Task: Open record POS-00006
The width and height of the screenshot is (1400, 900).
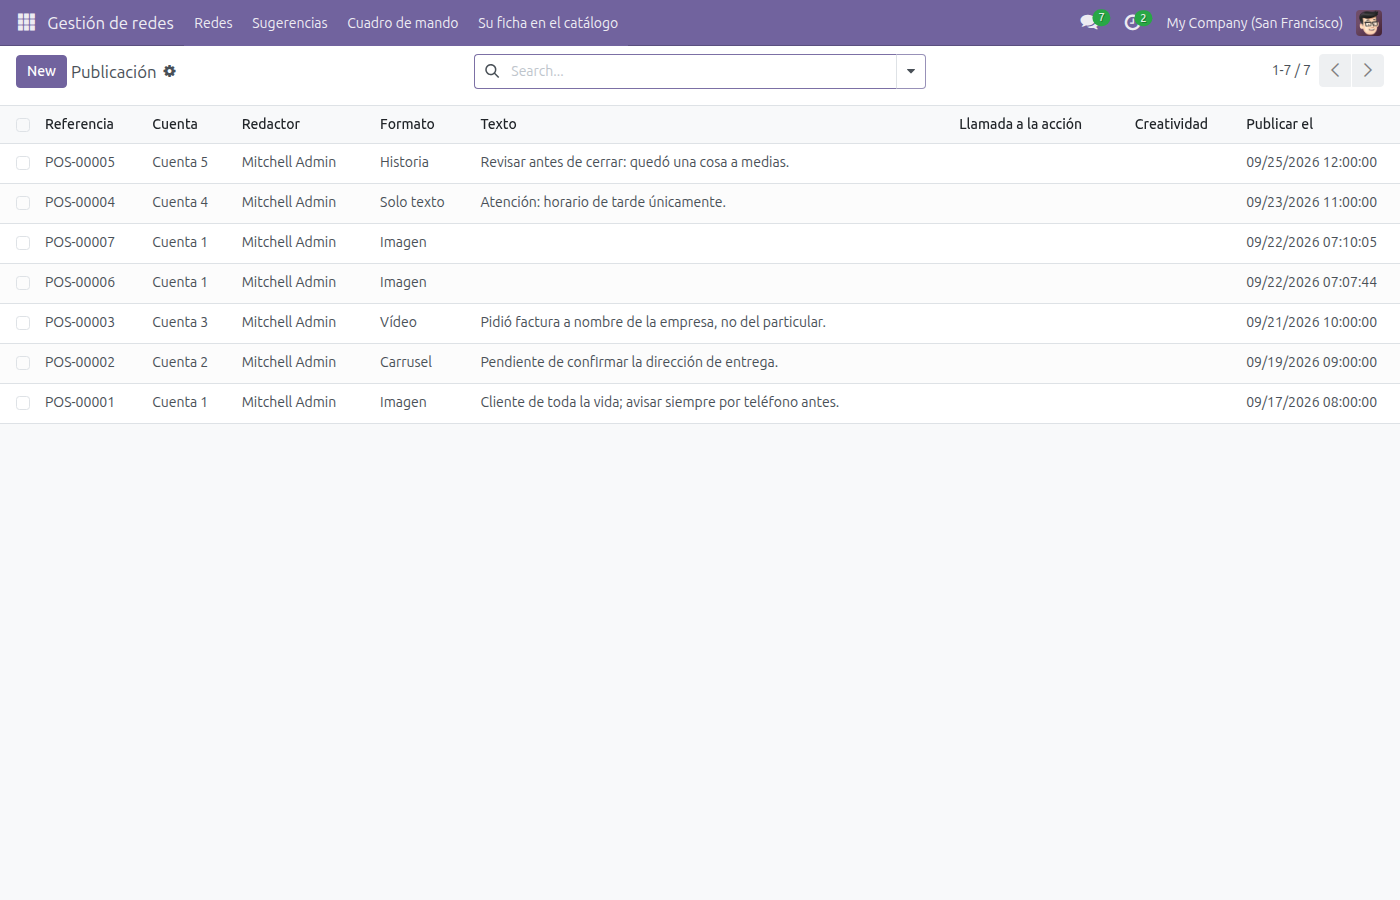Action: (x=80, y=282)
